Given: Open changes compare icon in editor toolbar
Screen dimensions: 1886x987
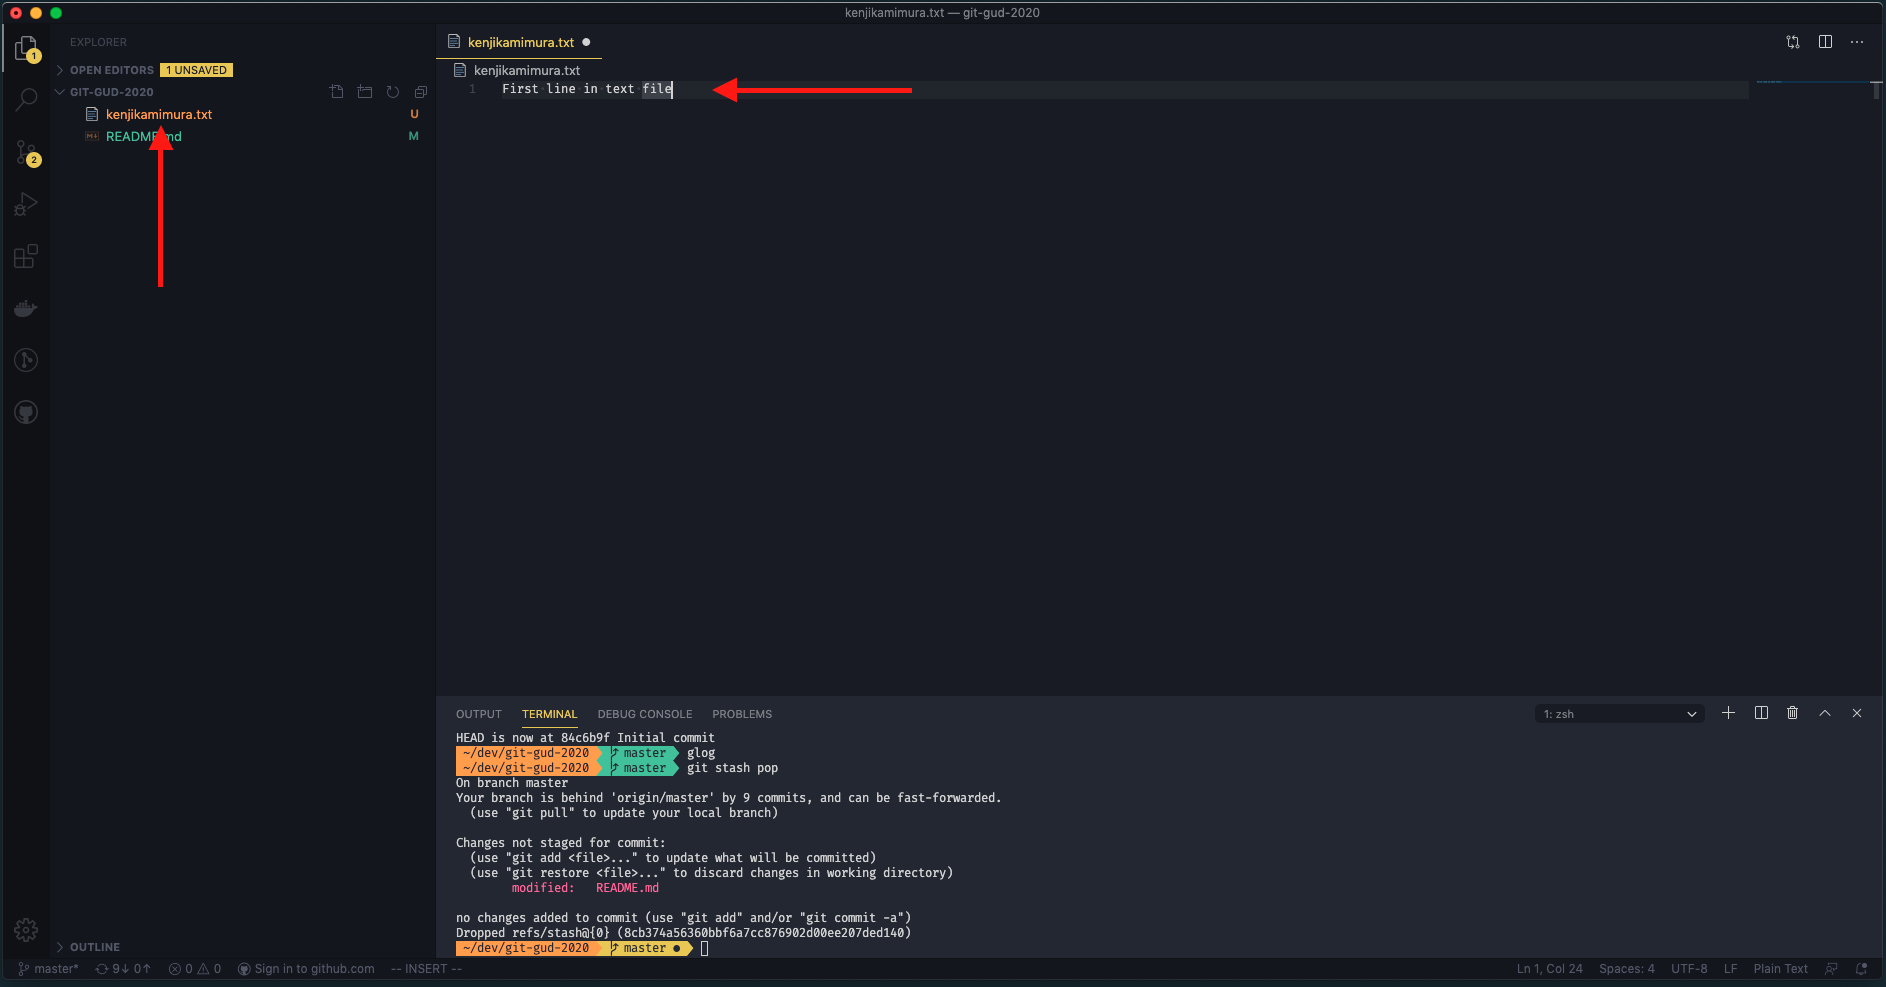Looking at the screenshot, I should (1793, 42).
